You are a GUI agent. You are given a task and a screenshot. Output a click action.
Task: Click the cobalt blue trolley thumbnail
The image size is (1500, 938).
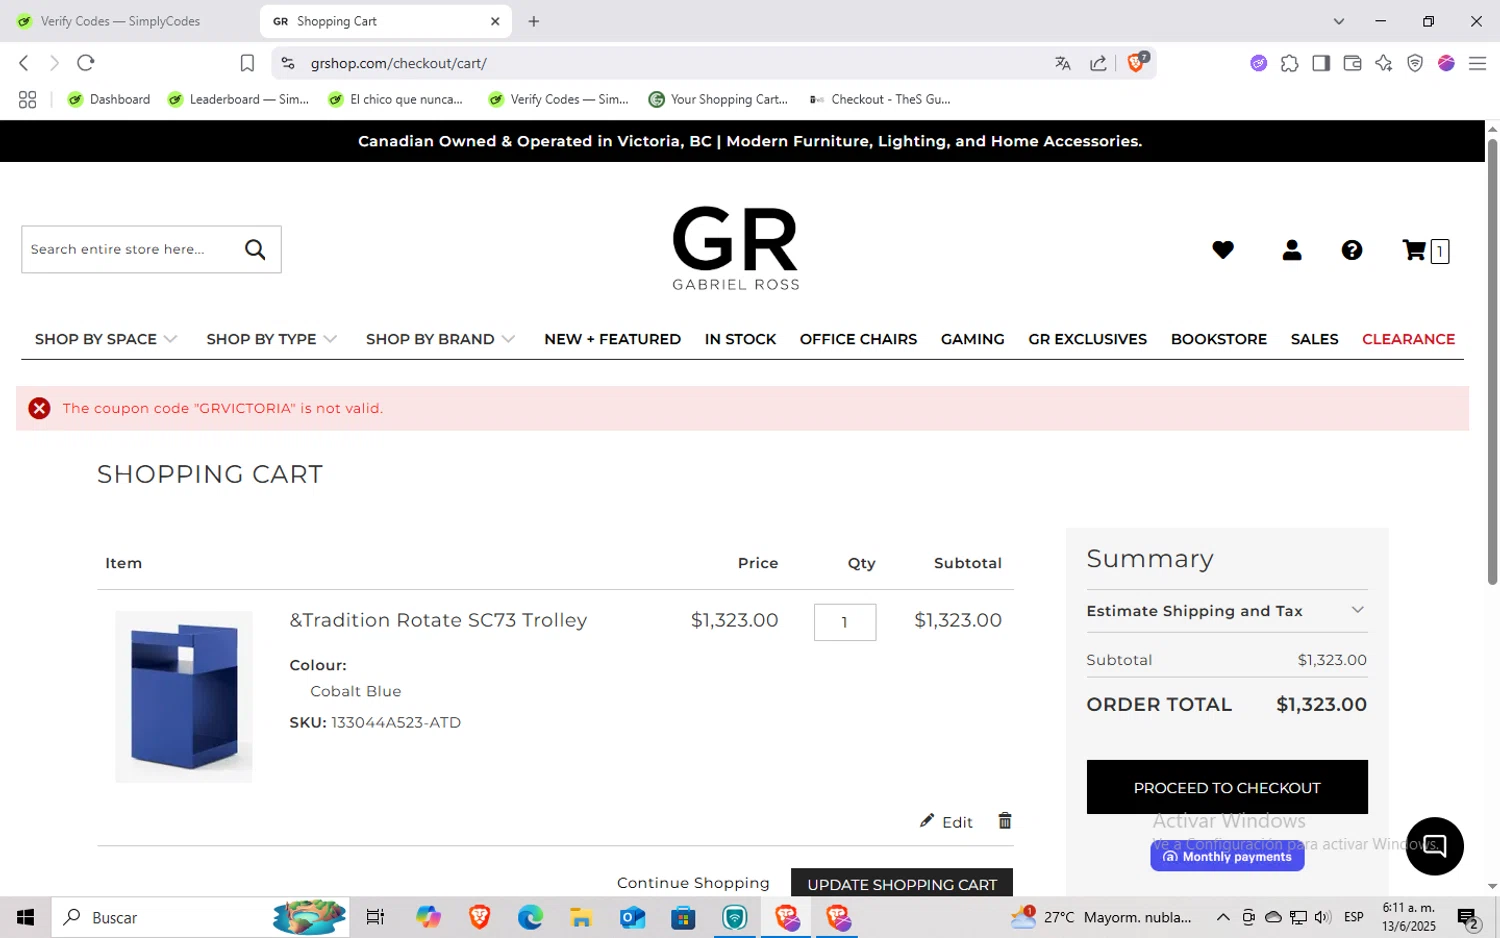point(184,696)
